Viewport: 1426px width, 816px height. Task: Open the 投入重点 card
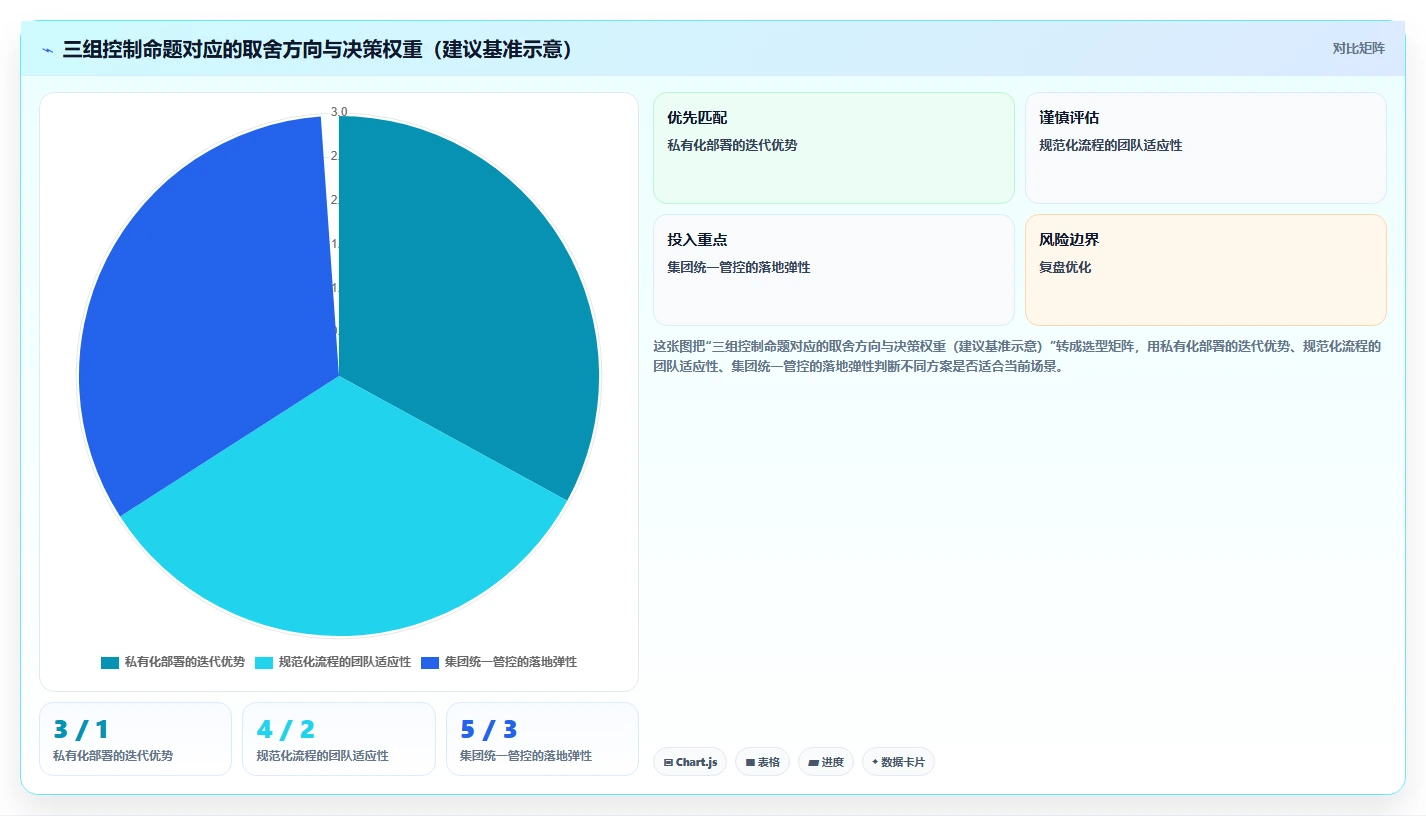834,270
